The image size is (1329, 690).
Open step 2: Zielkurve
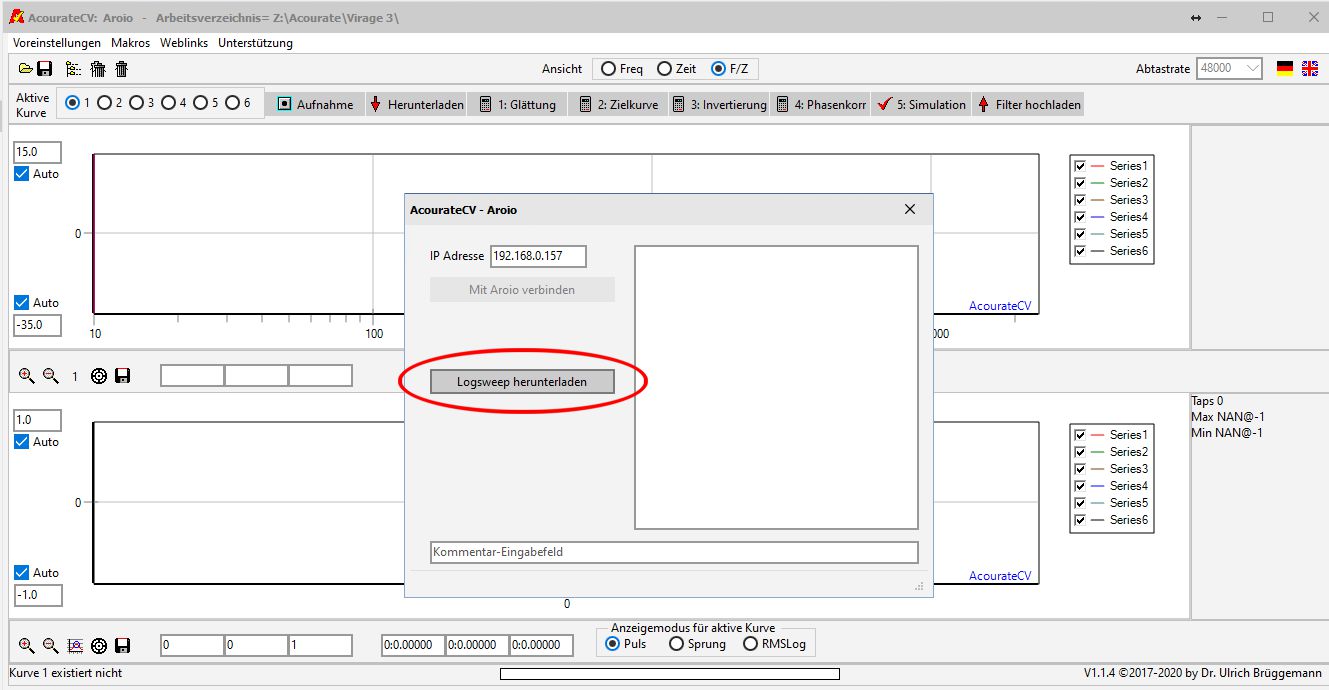tap(618, 104)
